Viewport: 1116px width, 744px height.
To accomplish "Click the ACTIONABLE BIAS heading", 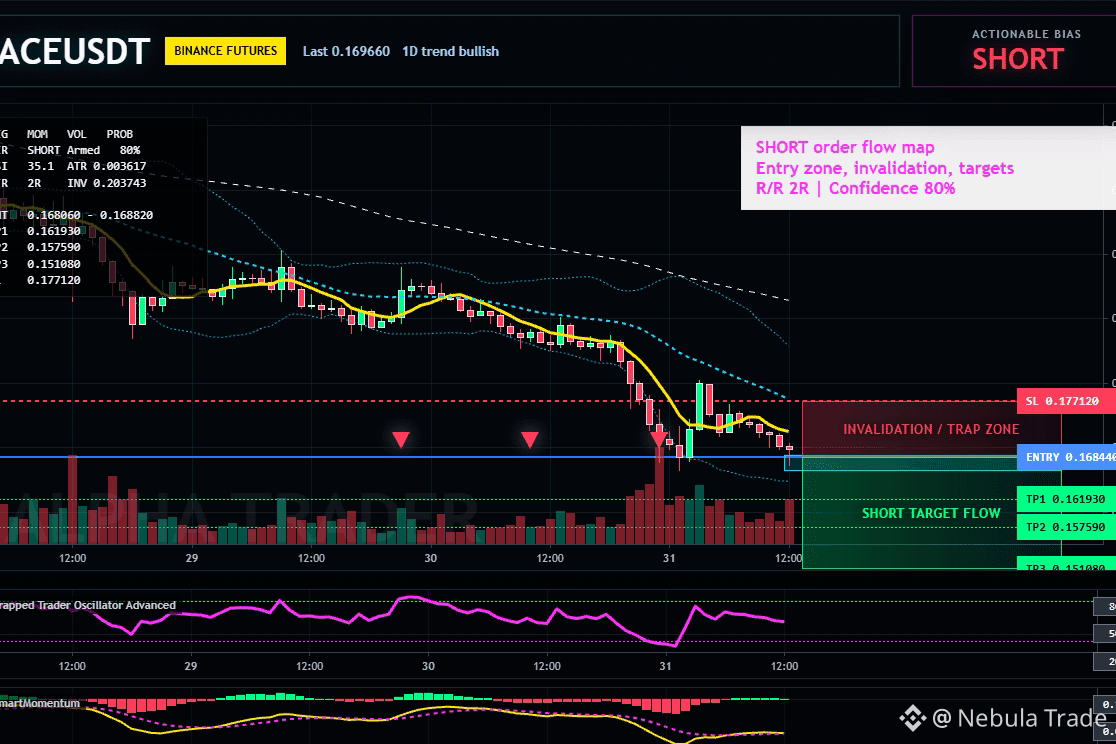I will pyautogui.click(x=1026, y=34).
